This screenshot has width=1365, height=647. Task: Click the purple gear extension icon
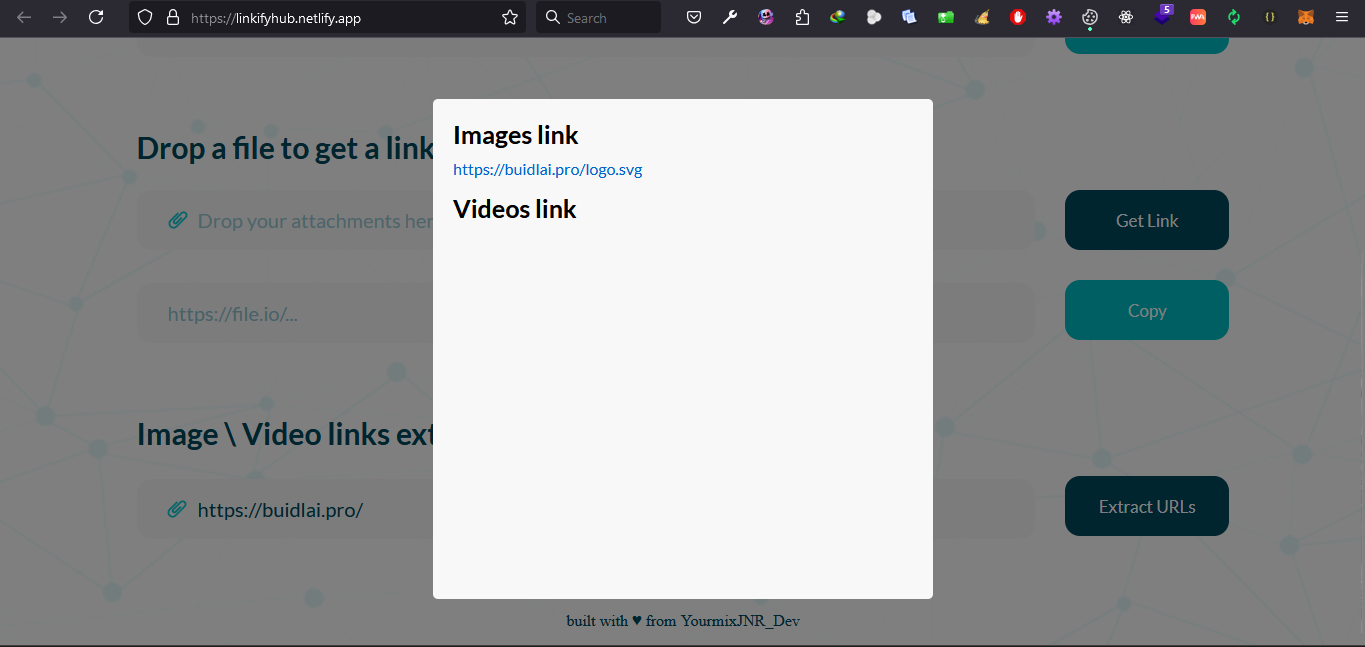point(1053,17)
